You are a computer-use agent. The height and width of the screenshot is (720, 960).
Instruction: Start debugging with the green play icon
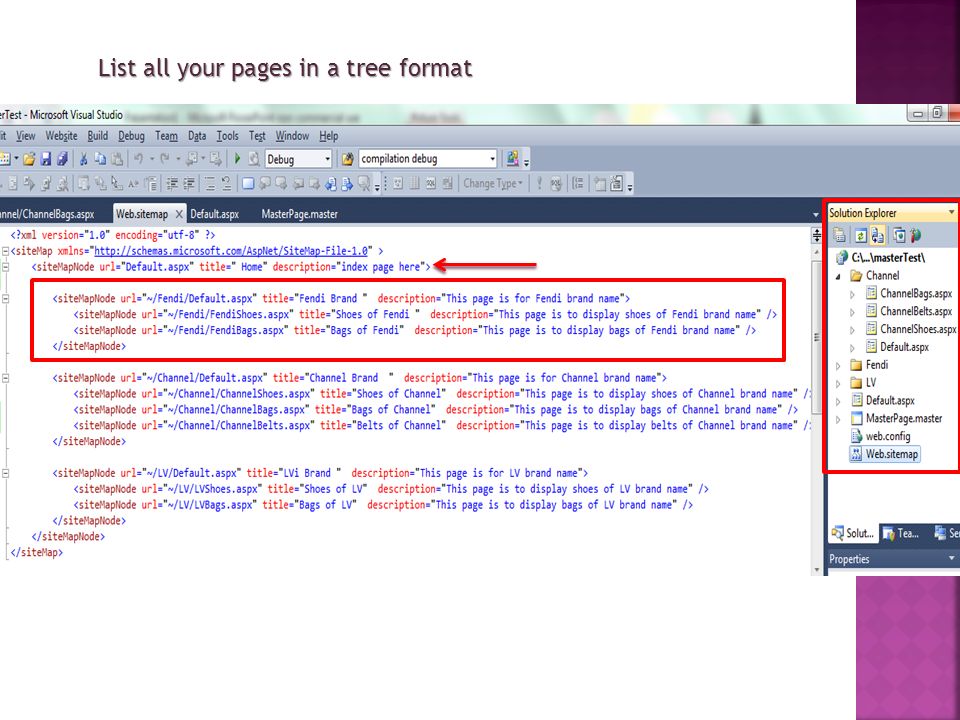[x=237, y=159]
